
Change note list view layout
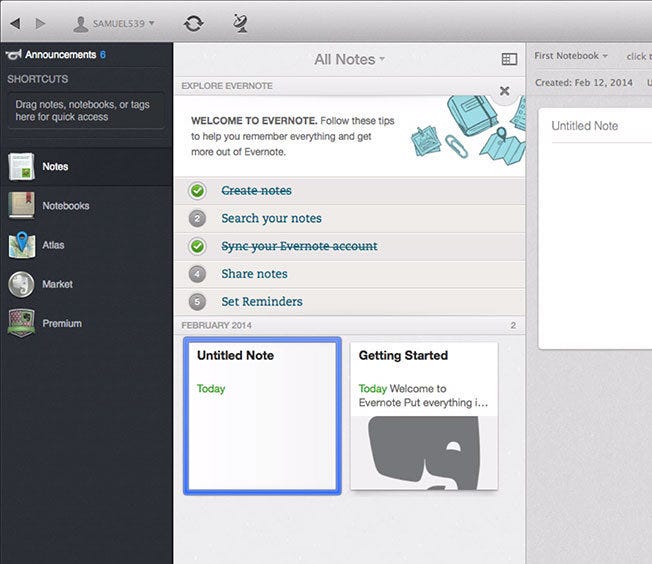click(x=509, y=59)
